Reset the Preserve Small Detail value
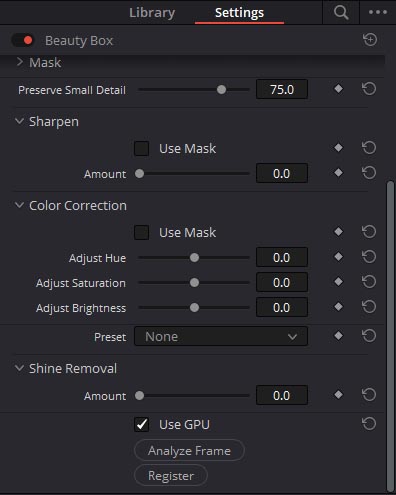396x495 pixels. pyautogui.click(x=369, y=89)
